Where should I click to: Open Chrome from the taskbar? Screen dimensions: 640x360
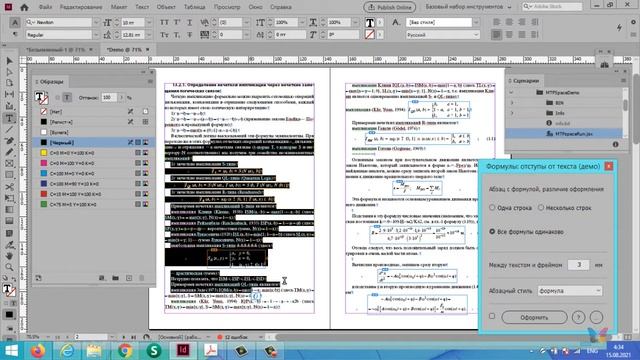click(125, 351)
